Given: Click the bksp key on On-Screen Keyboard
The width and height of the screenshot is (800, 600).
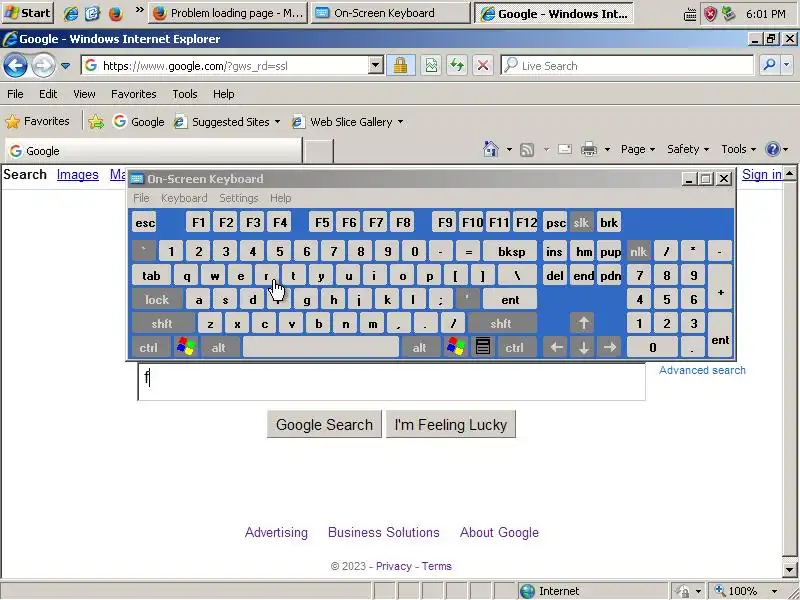Looking at the screenshot, I should (x=511, y=252).
